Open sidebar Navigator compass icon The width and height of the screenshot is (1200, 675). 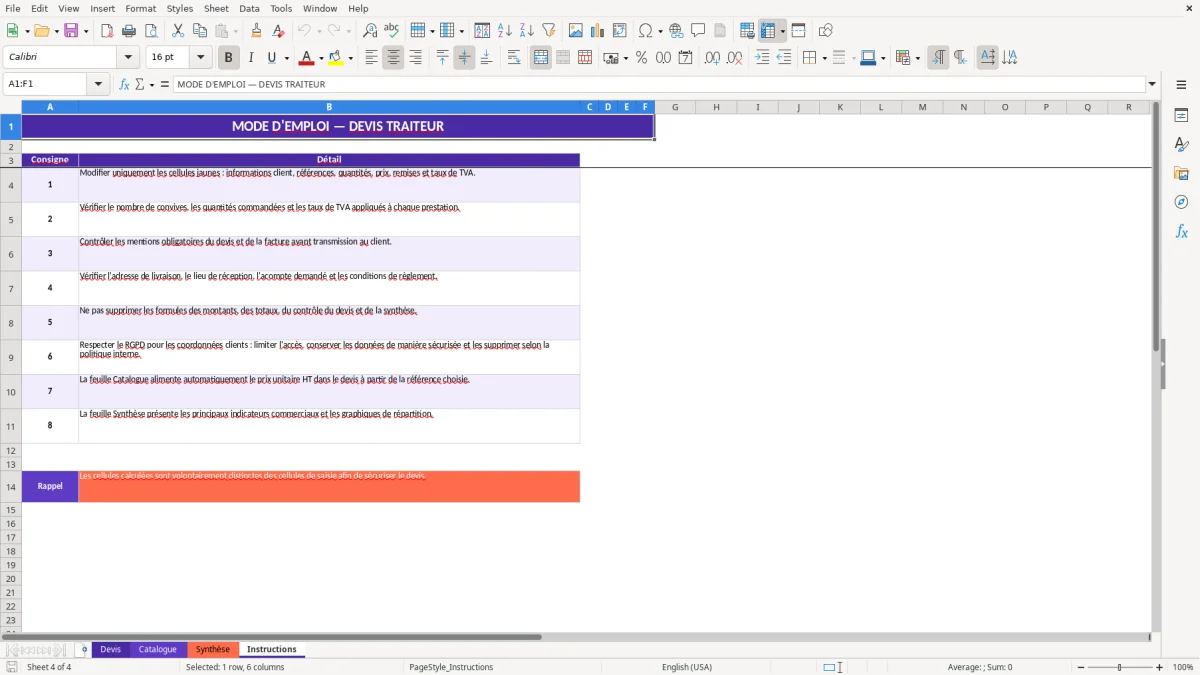click(1181, 203)
